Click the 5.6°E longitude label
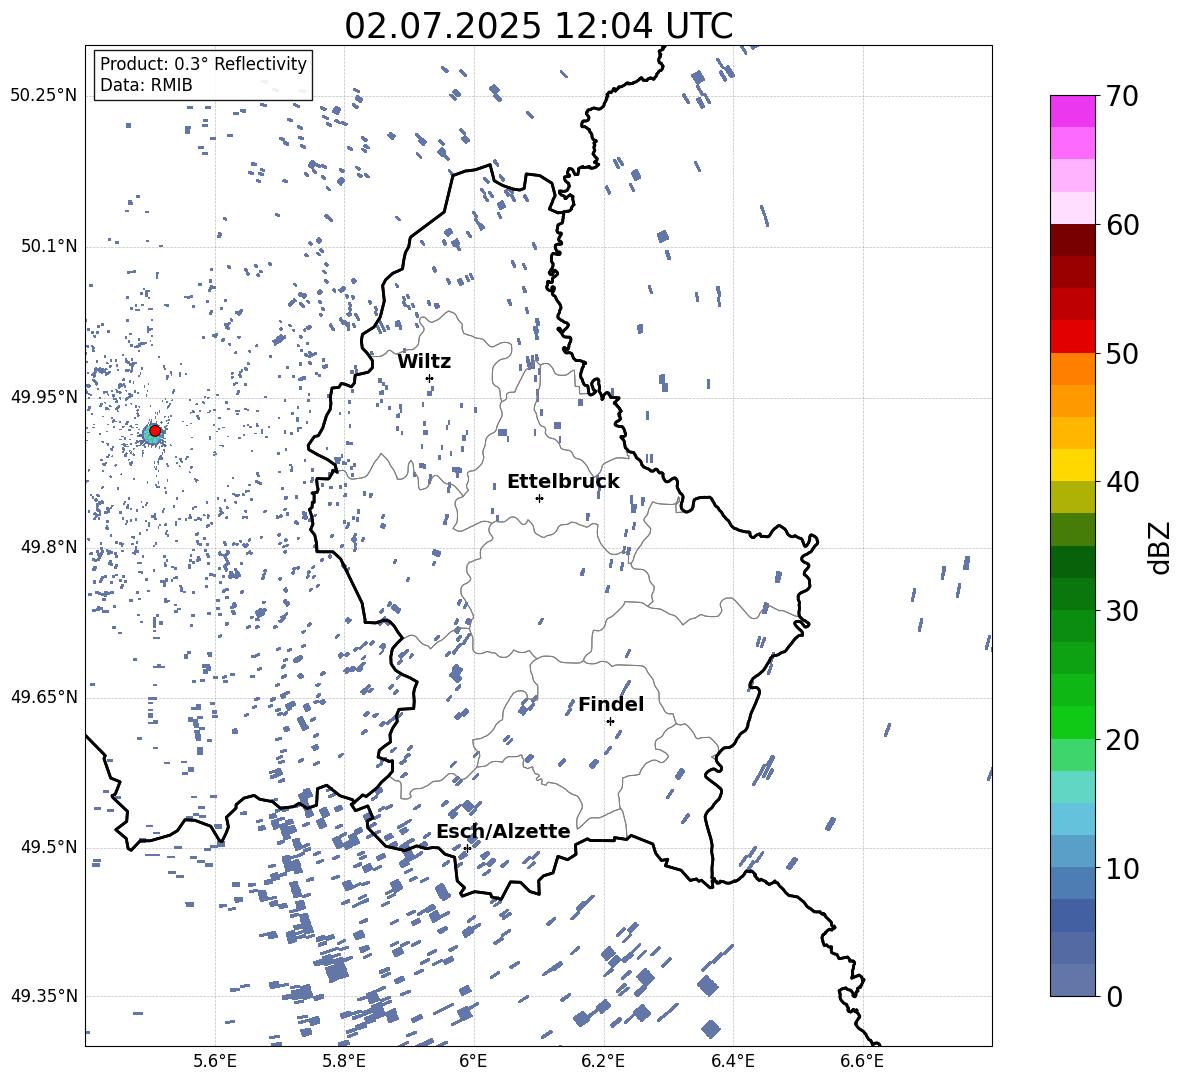This screenshot has width=1184, height=1081. click(215, 1061)
